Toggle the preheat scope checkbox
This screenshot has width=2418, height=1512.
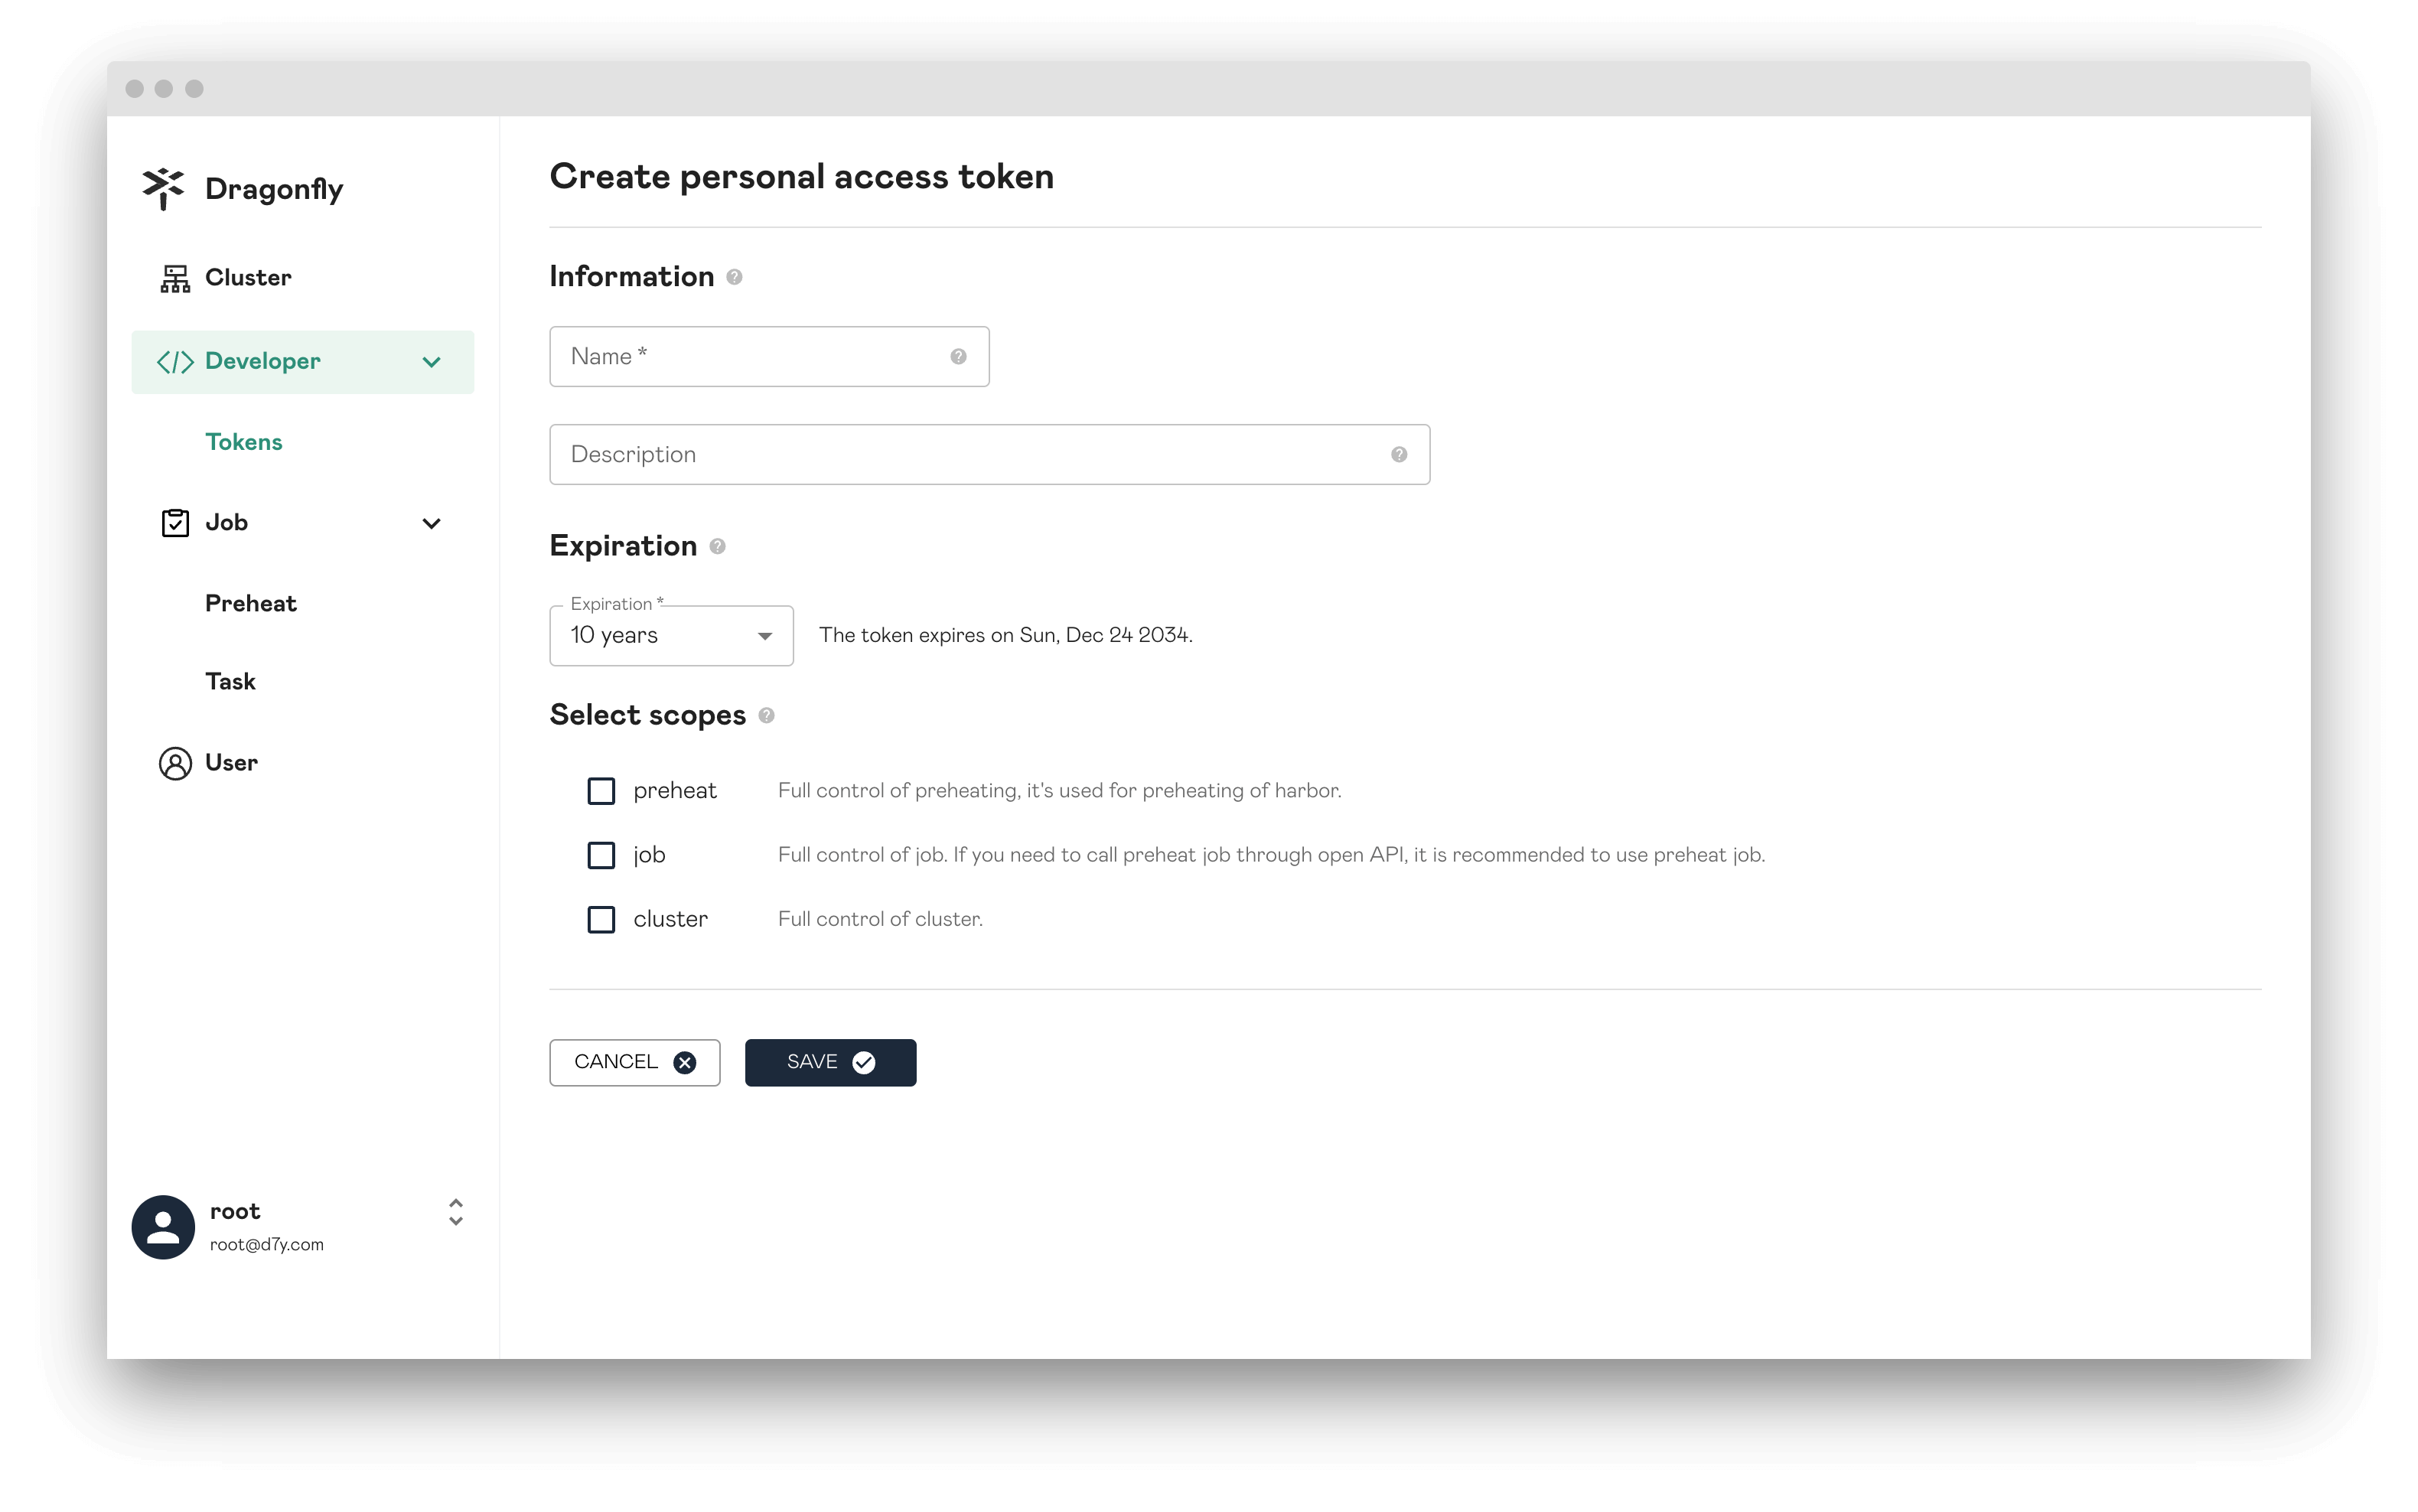click(601, 791)
